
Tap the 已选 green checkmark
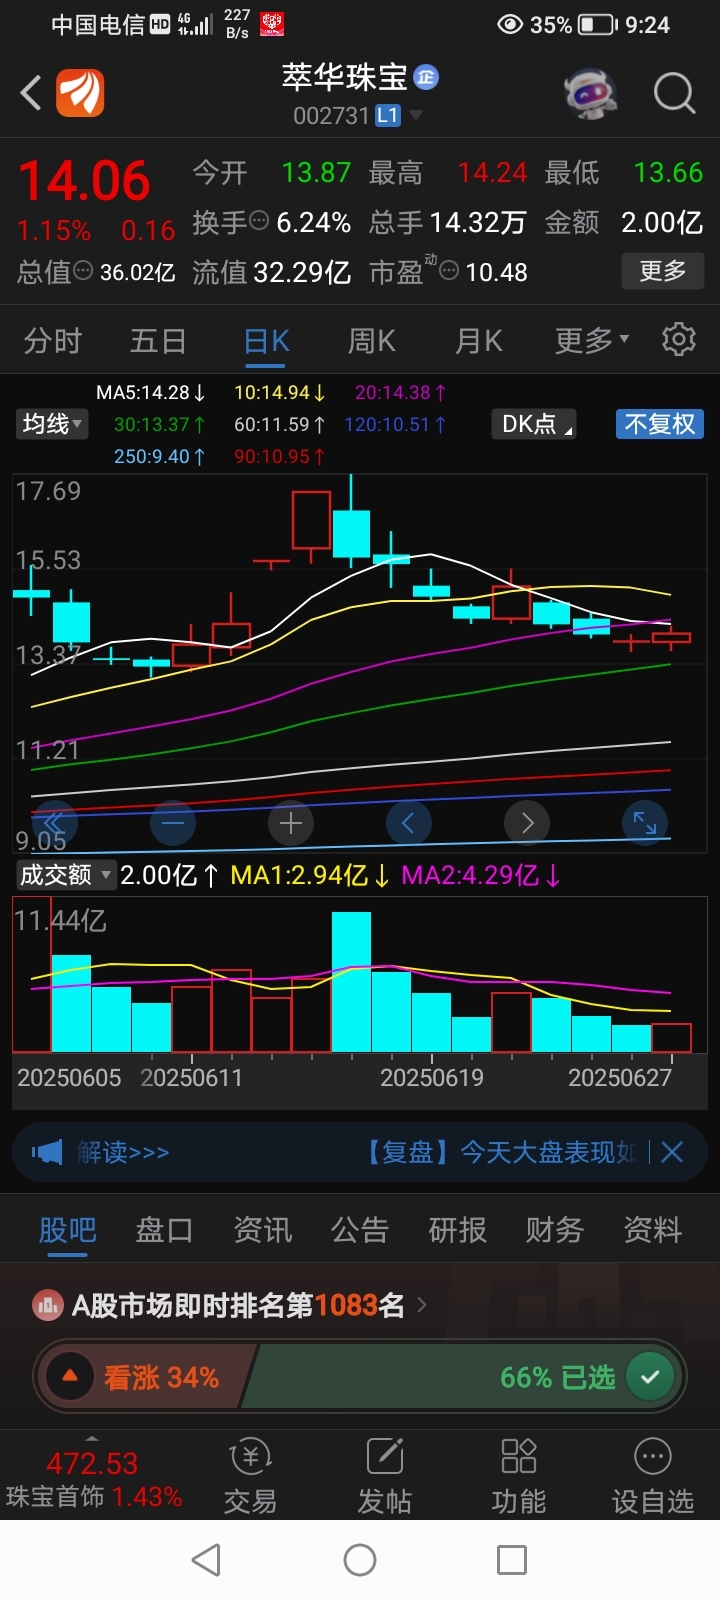point(650,1377)
